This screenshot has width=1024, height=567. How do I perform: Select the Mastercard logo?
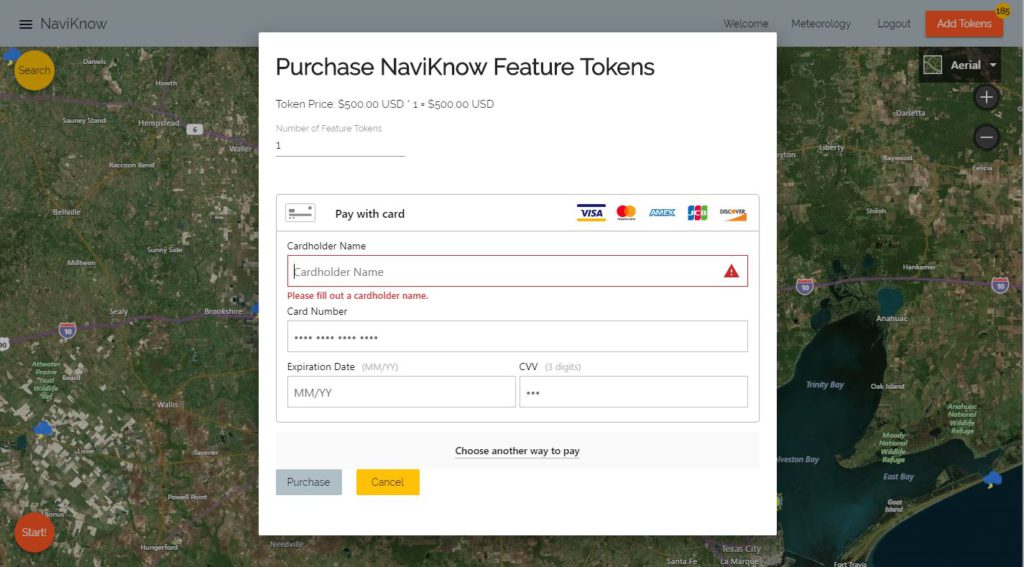pyautogui.click(x=626, y=213)
